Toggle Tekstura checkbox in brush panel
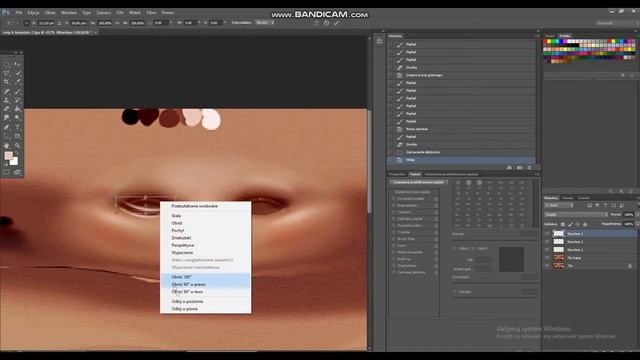Screen dimensions: 640x360 coord(393,212)
